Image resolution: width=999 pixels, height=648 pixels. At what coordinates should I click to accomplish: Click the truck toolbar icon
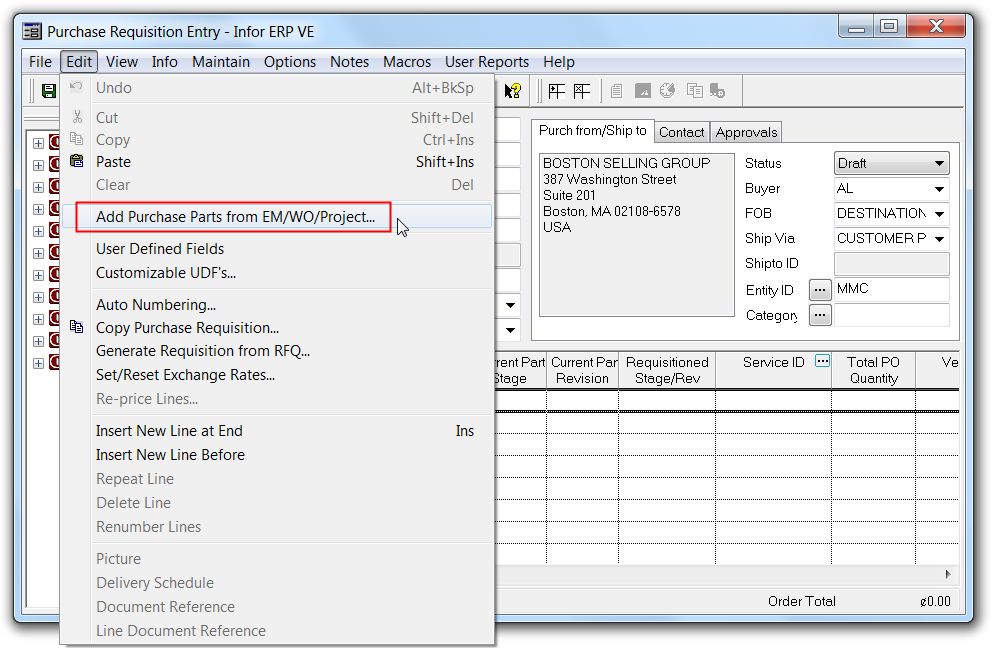click(x=717, y=91)
